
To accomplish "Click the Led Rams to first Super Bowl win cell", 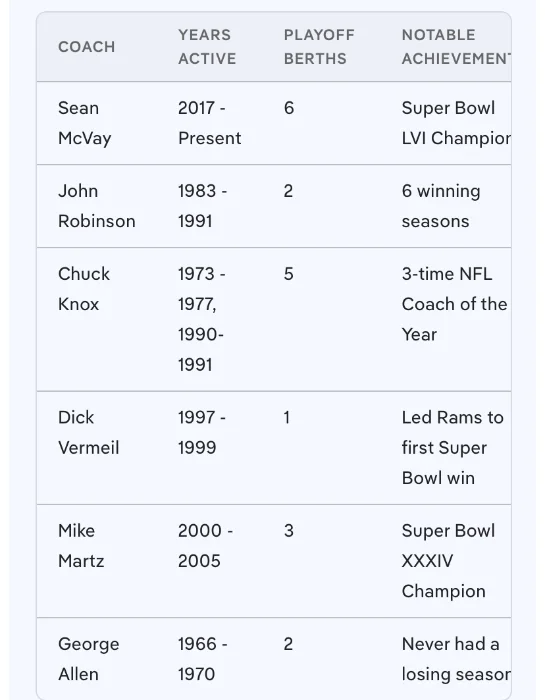I will [453, 448].
